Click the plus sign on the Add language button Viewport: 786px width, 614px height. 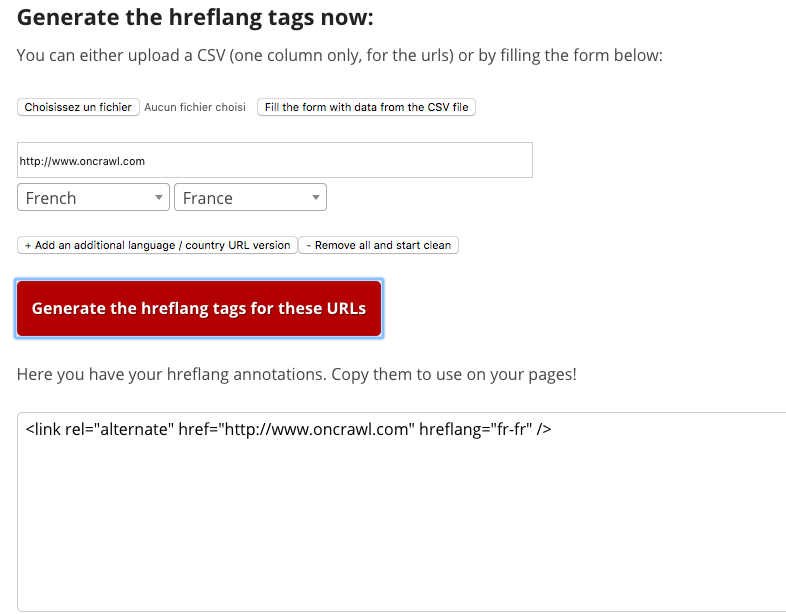[x=28, y=246]
